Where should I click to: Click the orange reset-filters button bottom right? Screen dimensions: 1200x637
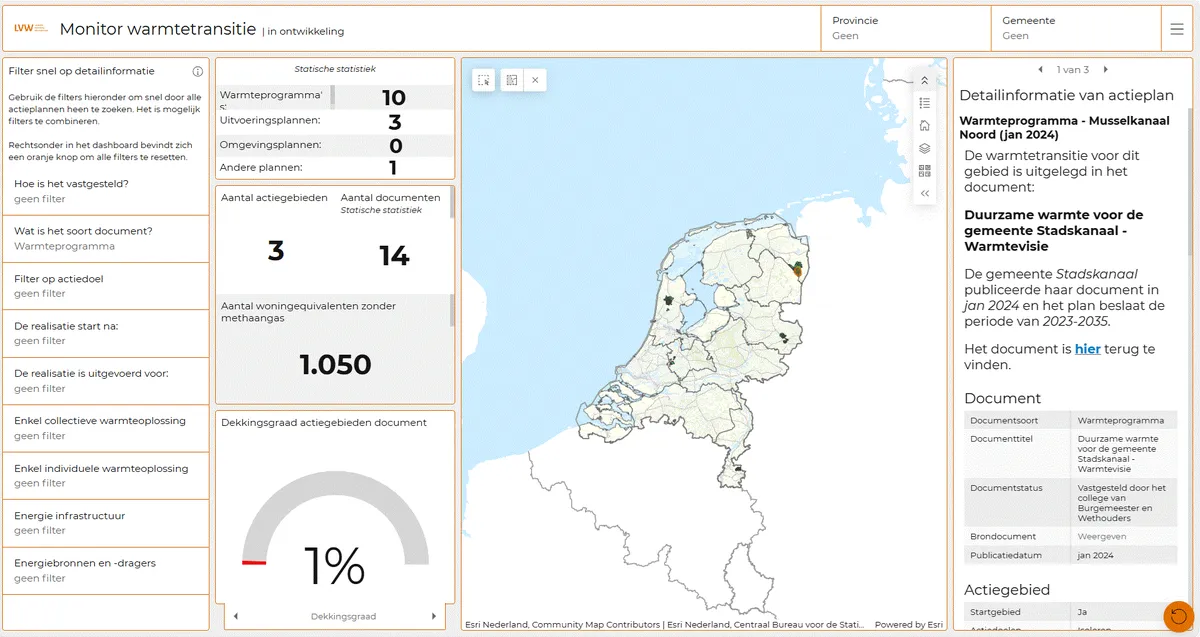[x=1177, y=616]
